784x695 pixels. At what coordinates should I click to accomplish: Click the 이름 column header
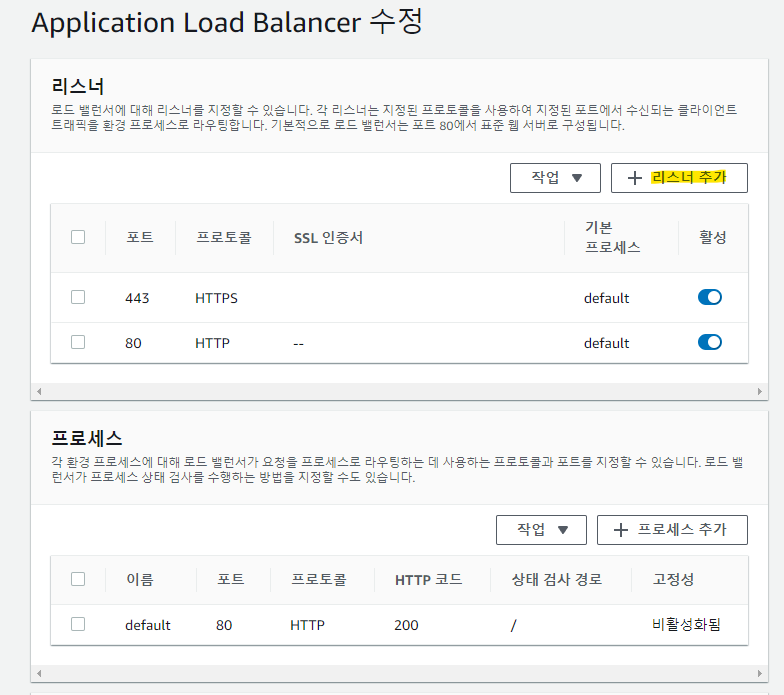[x=140, y=579]
